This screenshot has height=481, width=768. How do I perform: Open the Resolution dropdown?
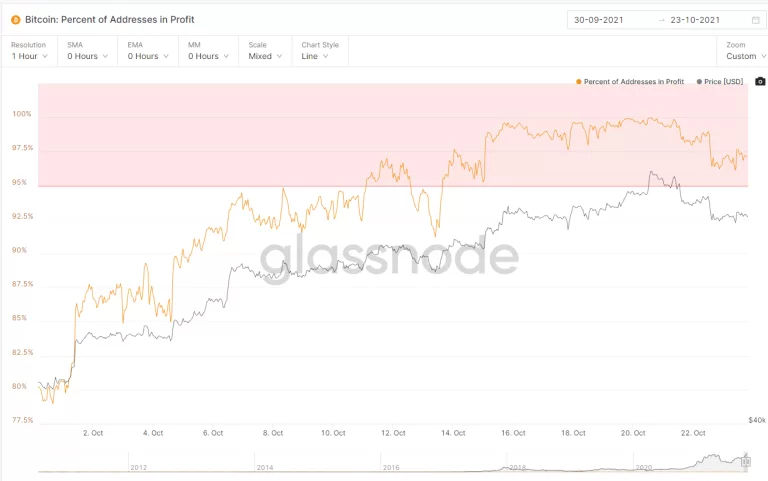29,56
